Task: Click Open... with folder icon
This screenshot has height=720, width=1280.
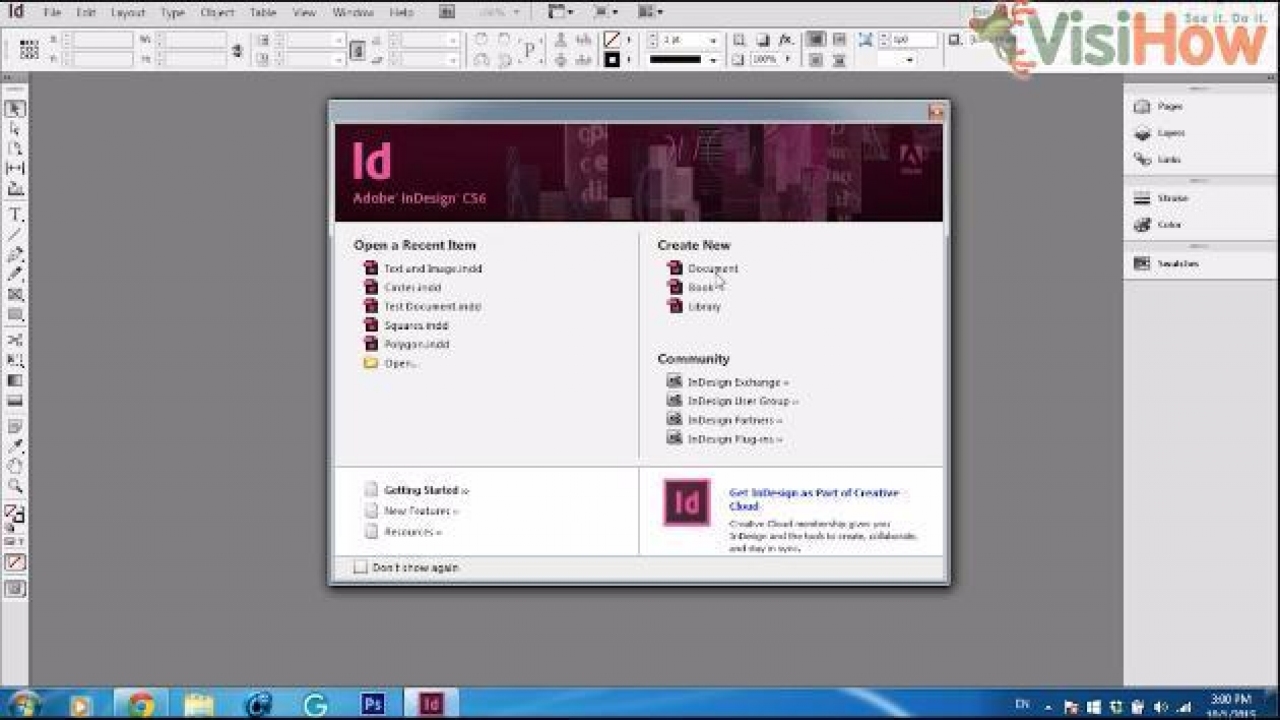Action: [x=390, y=363]
